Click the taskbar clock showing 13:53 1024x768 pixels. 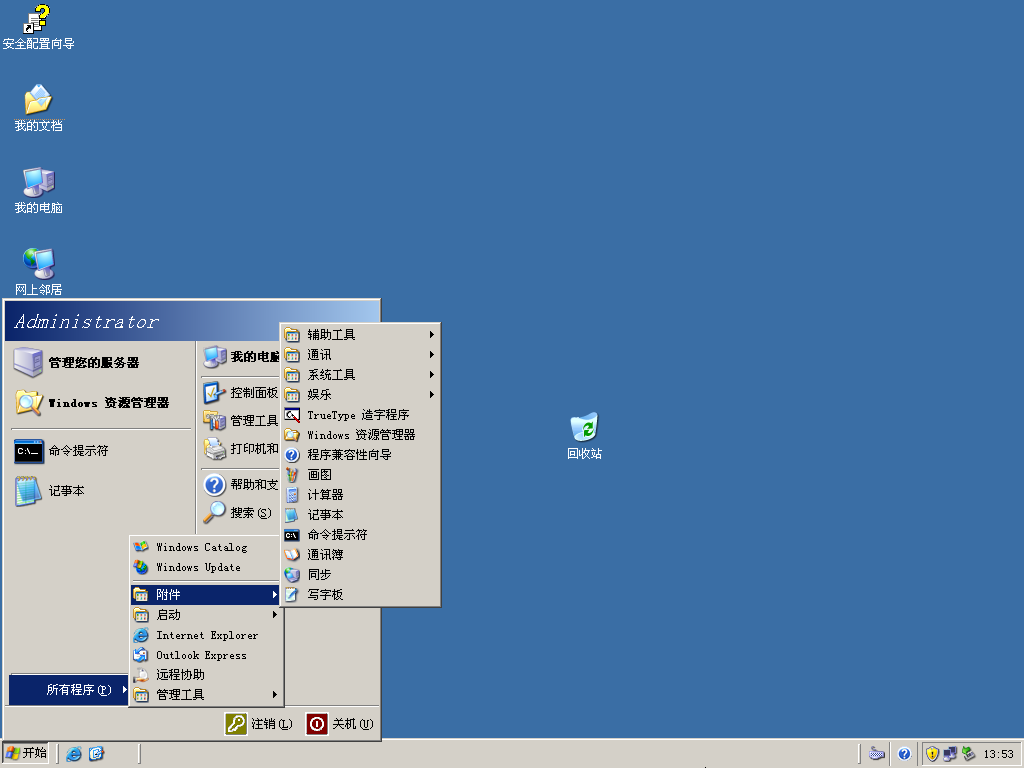pyautogui.click(x=999, y=754)
